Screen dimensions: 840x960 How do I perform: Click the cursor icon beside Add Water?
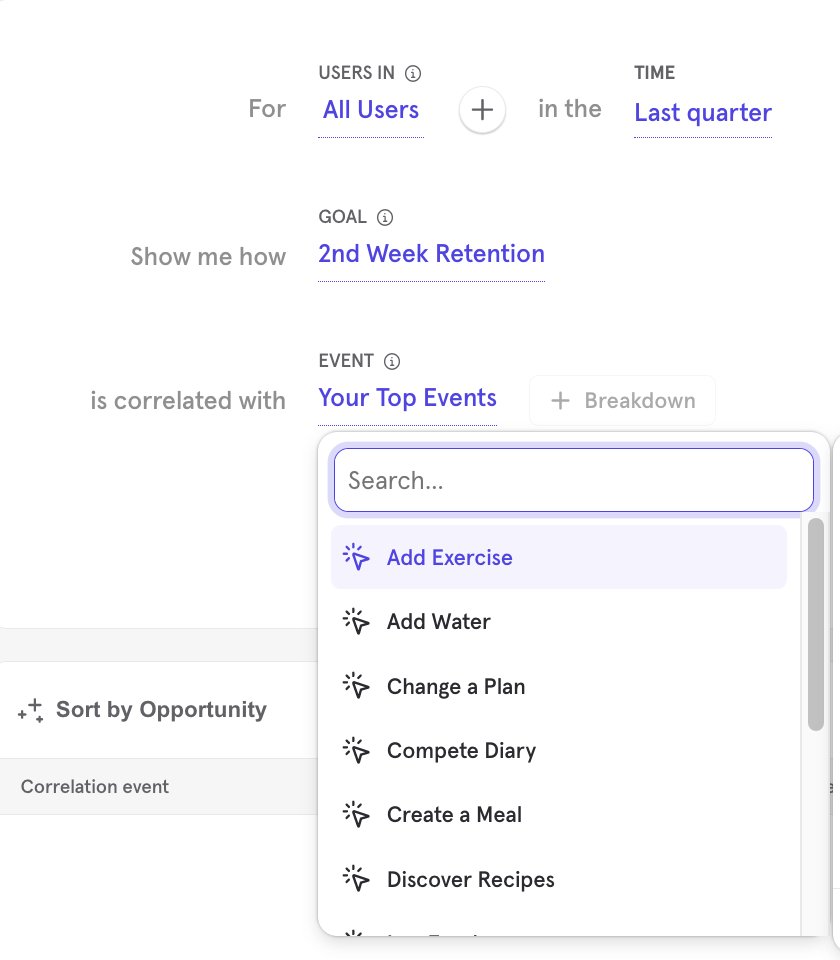tap(356, 622)
